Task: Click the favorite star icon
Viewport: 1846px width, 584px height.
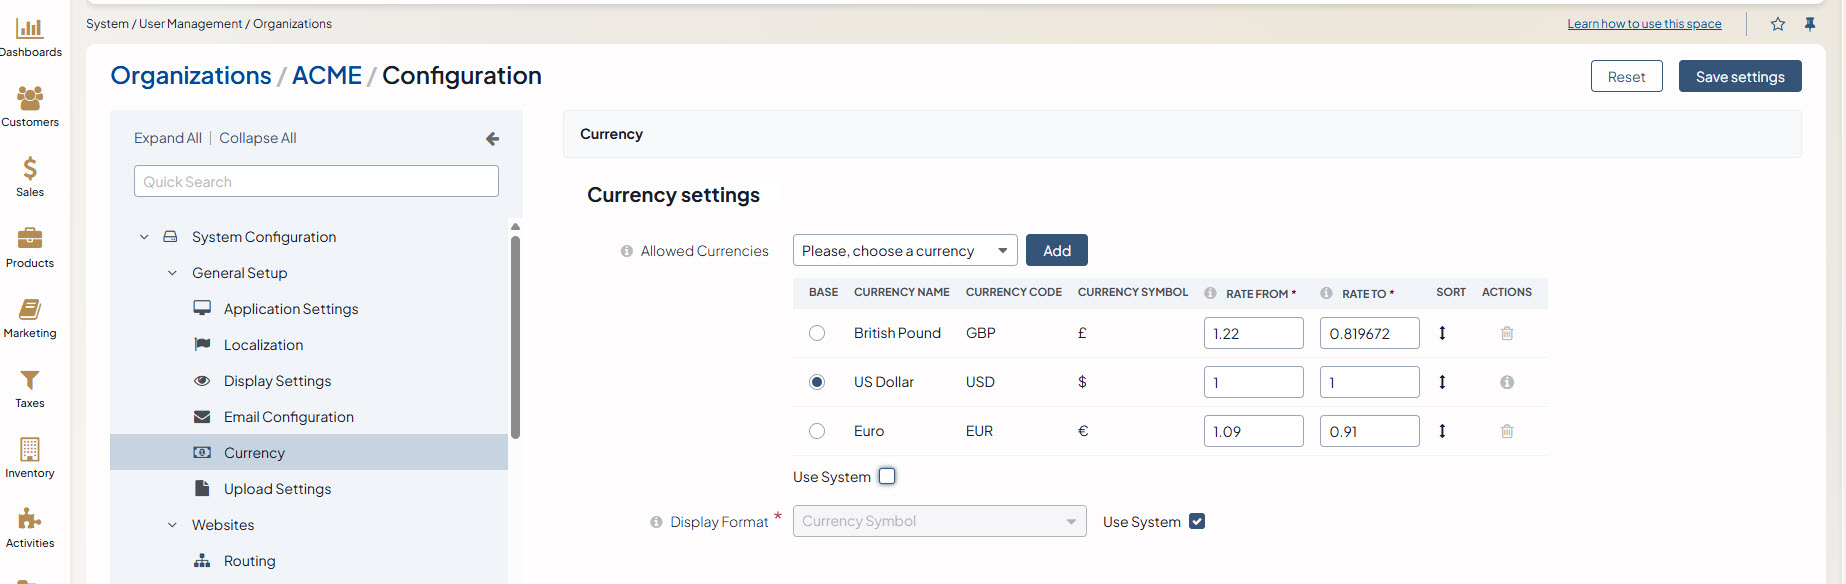Action: 1777,24
